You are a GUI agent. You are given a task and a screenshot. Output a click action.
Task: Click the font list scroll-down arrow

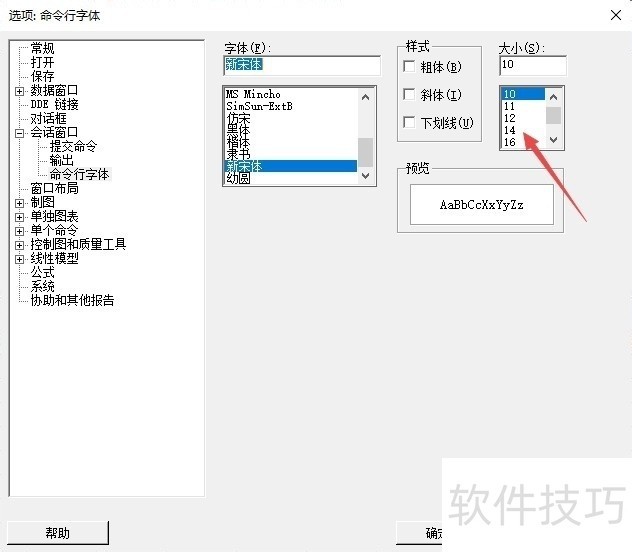366,176
